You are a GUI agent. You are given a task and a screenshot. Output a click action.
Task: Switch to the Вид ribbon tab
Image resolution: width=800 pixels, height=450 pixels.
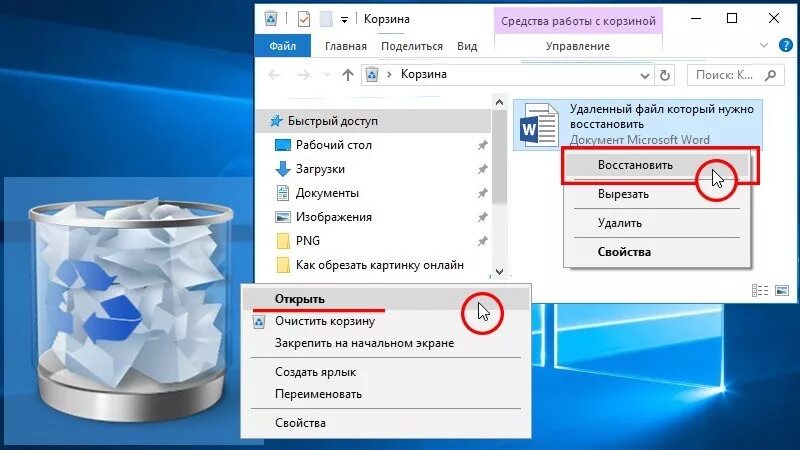pos(467,46)
